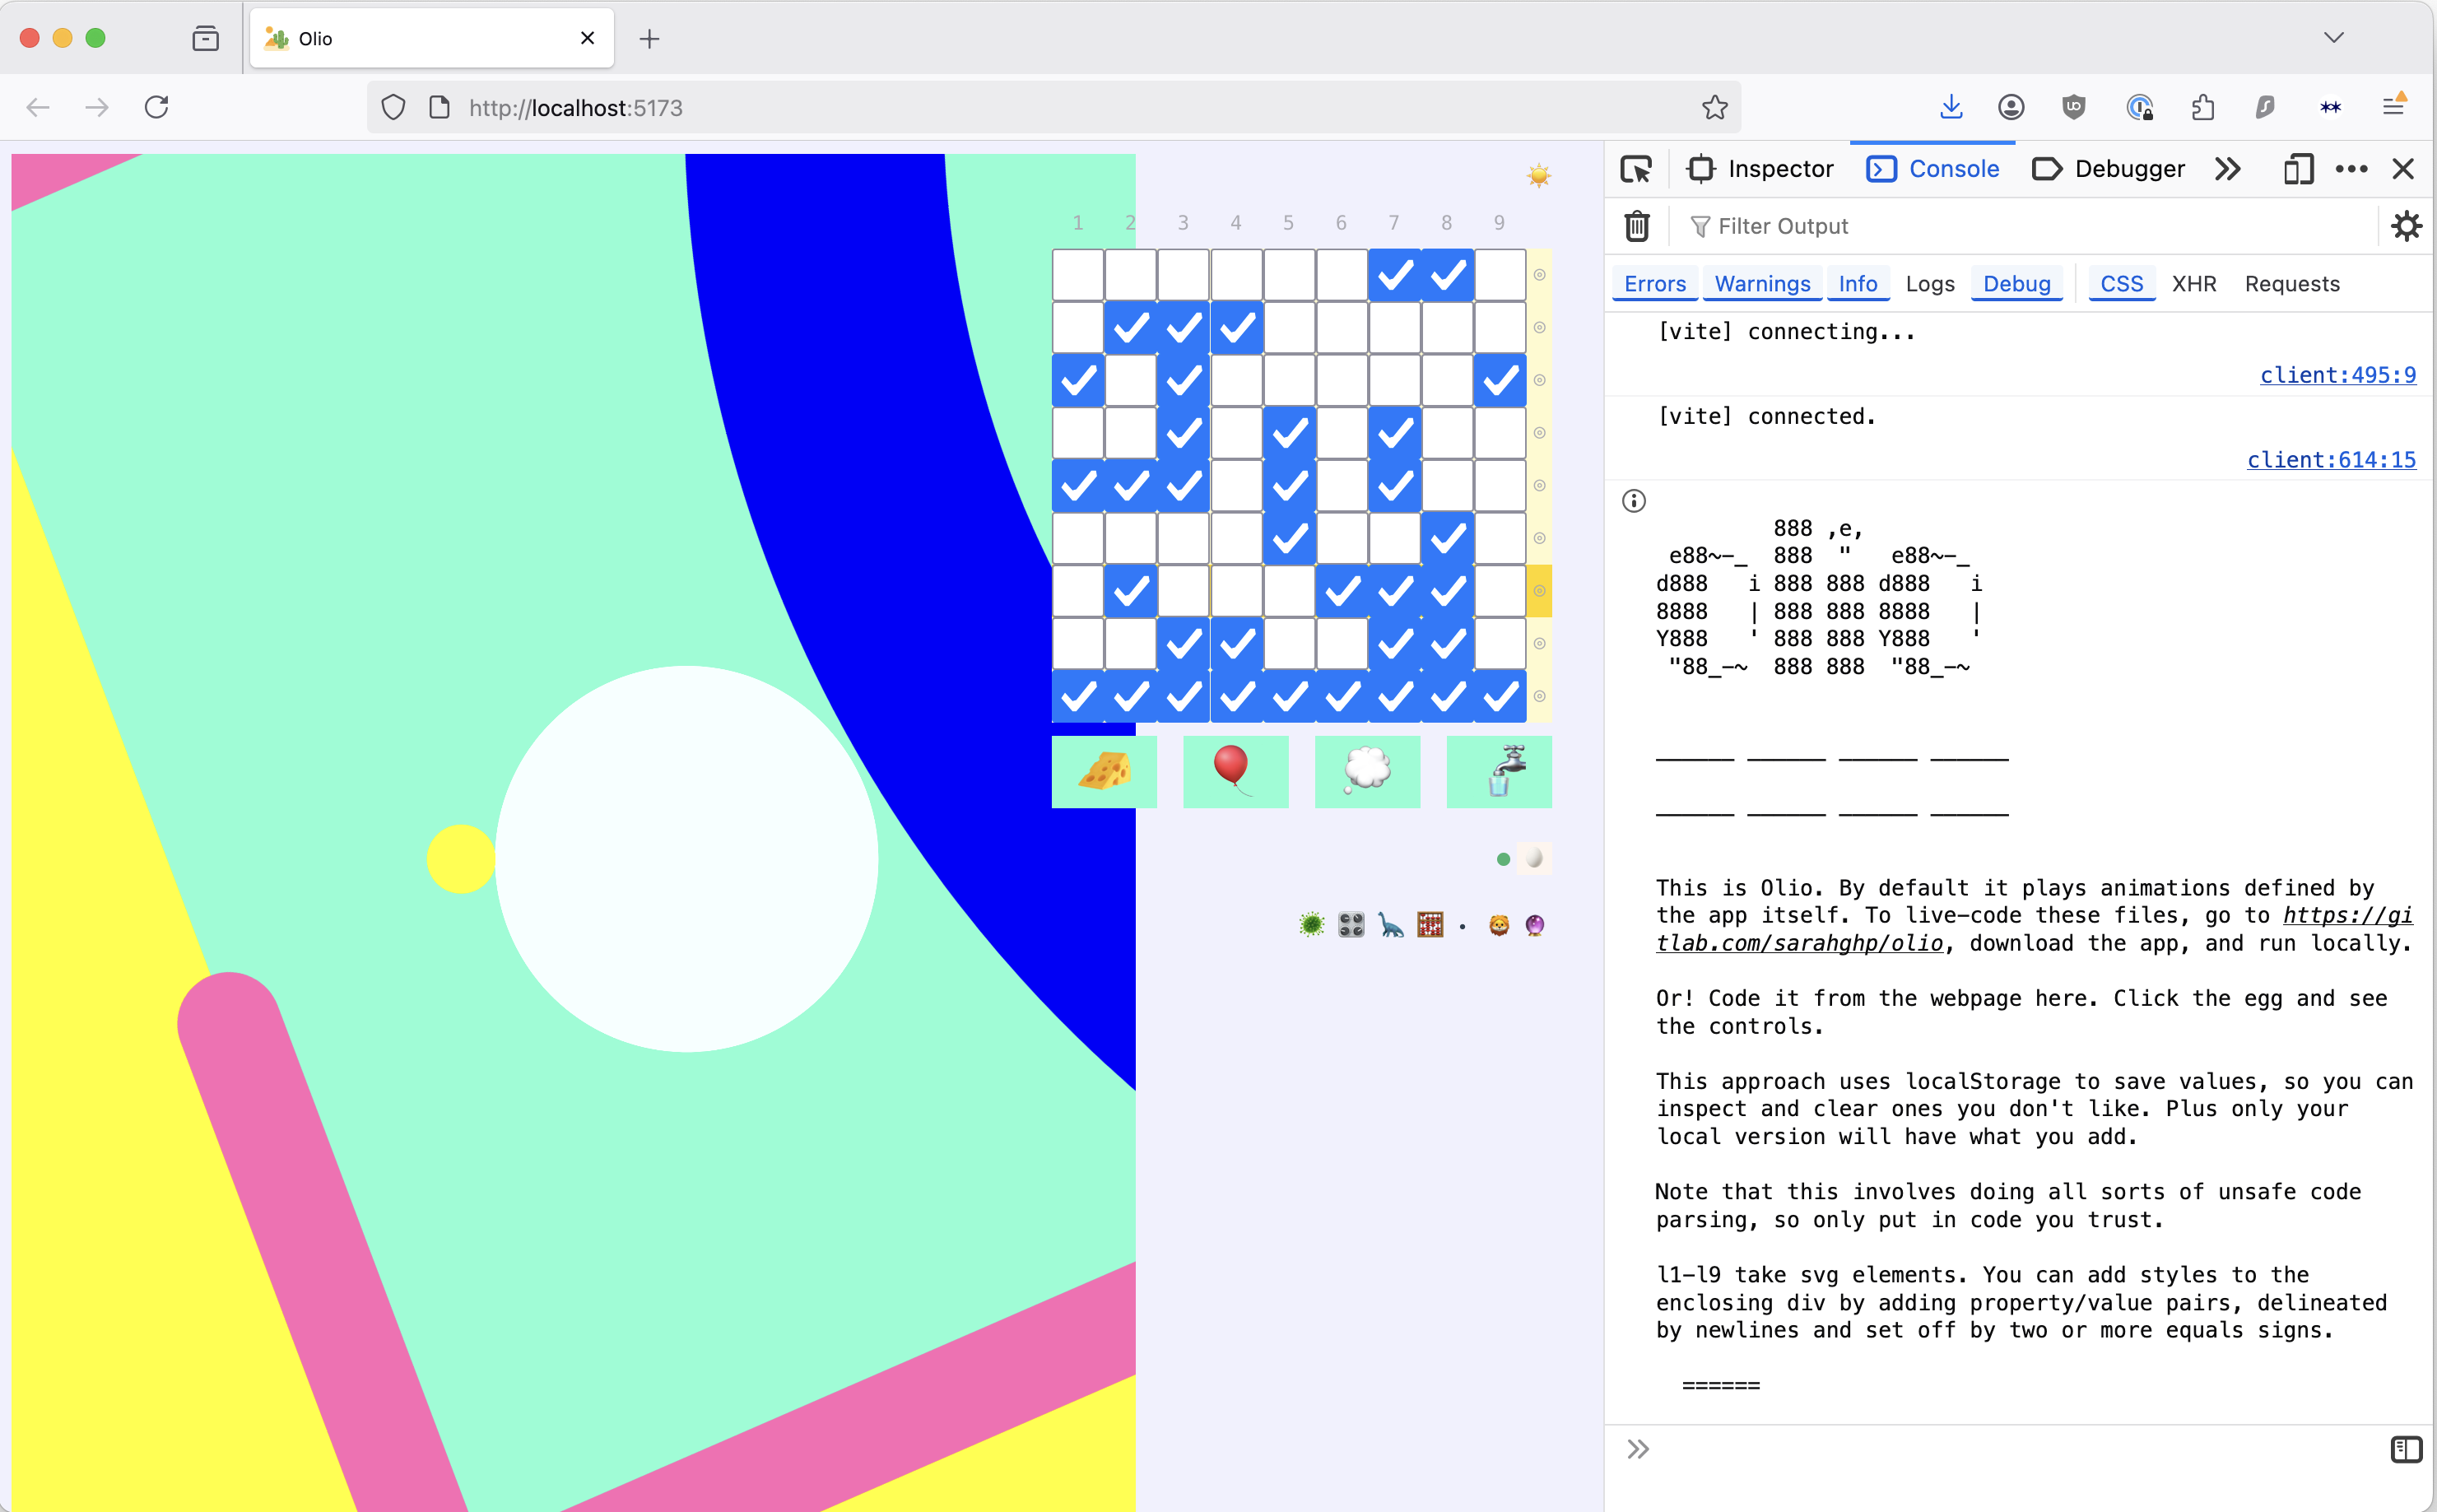This screenshot has width=2437, height=1512.
Task: Click the cheese emoji tile
Action: click(x=1104, y=771)
